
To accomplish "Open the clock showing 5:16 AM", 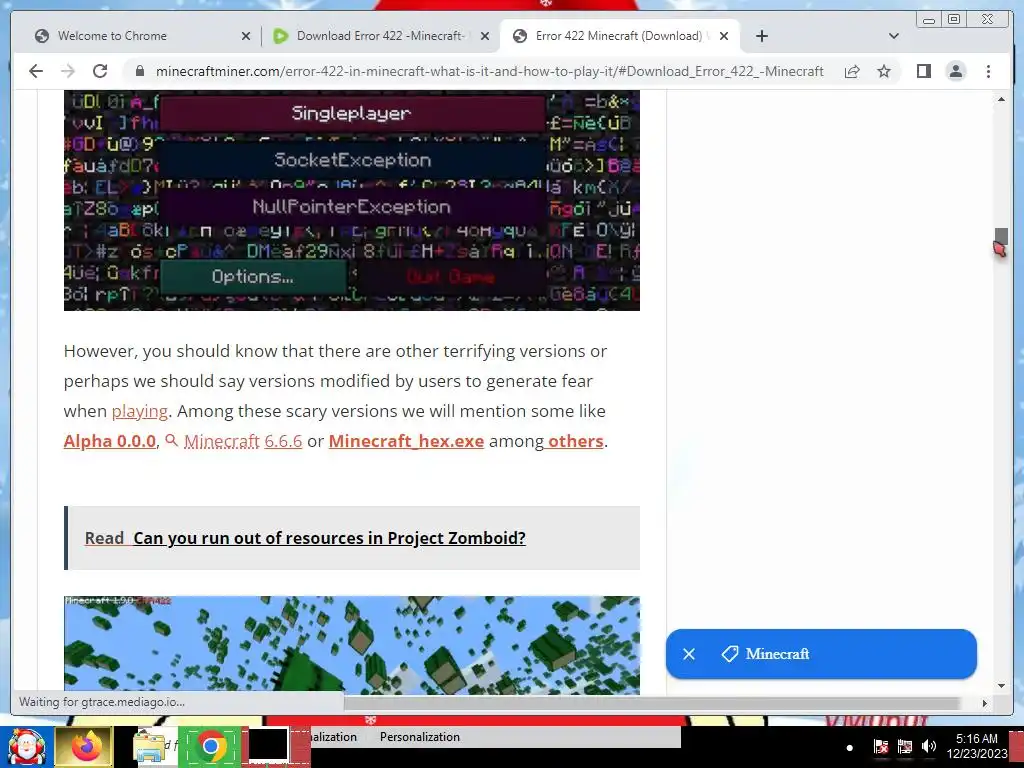I will click(976, 746).
